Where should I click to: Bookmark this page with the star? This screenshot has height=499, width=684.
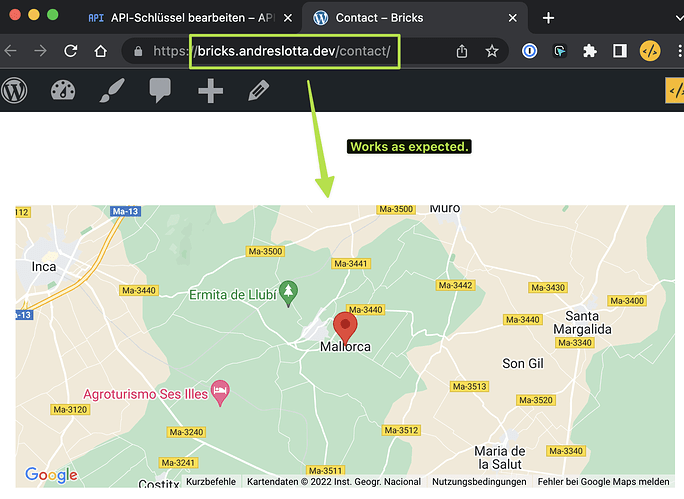pos(492,51)
